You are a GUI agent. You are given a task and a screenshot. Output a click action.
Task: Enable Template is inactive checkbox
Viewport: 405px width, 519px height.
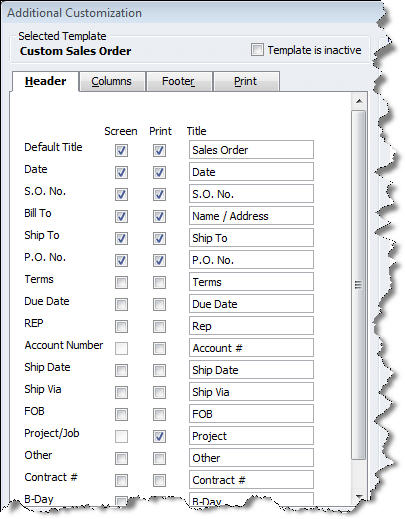tap(257, 50)
